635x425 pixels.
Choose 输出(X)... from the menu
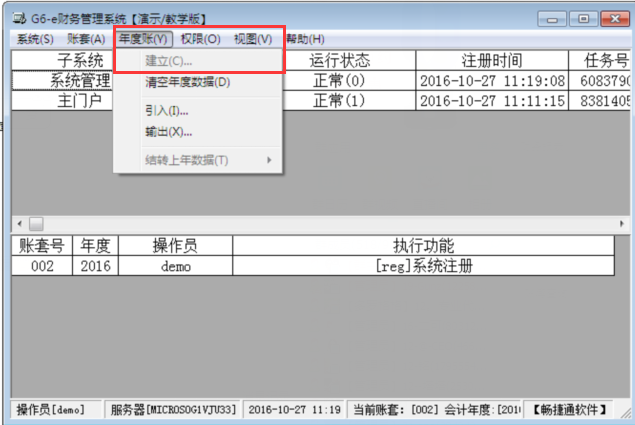(198, 132)
